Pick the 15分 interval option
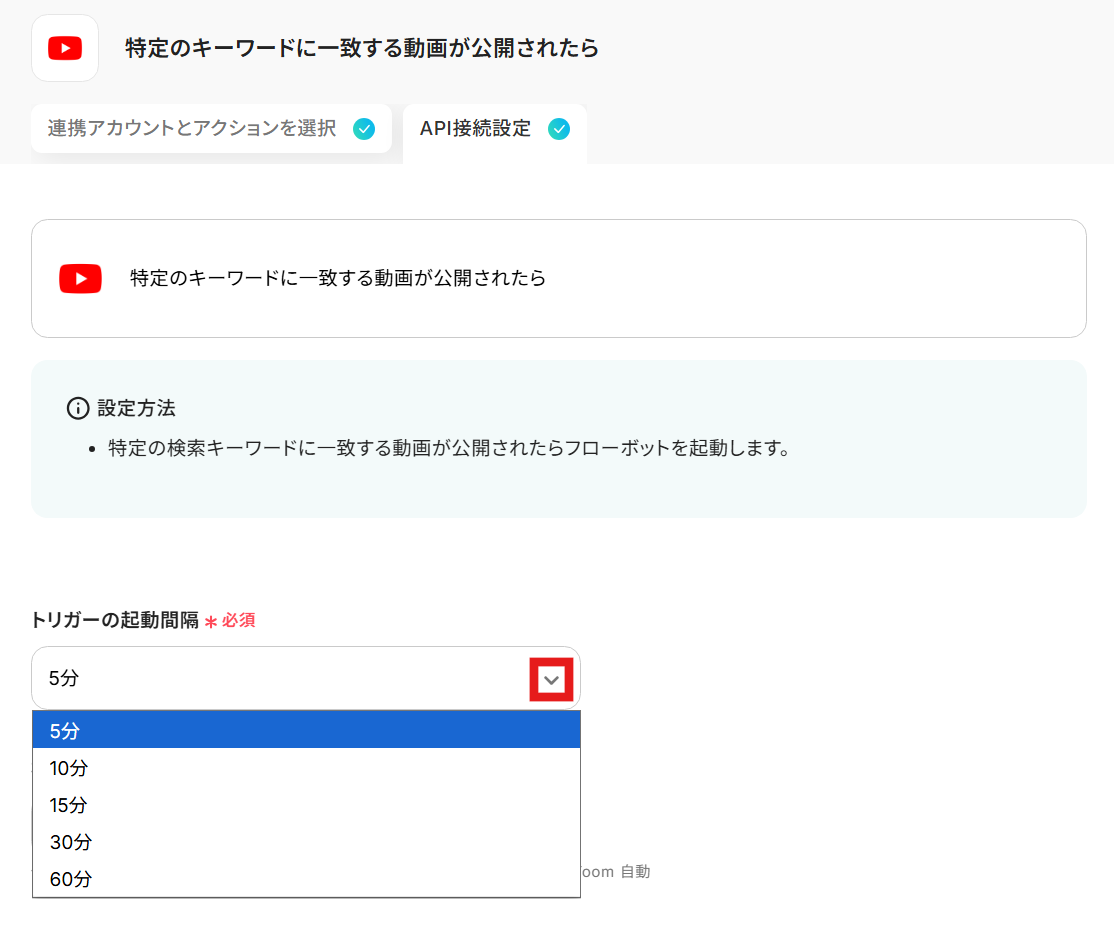The image size is (1114, 938). pos(306,805)
